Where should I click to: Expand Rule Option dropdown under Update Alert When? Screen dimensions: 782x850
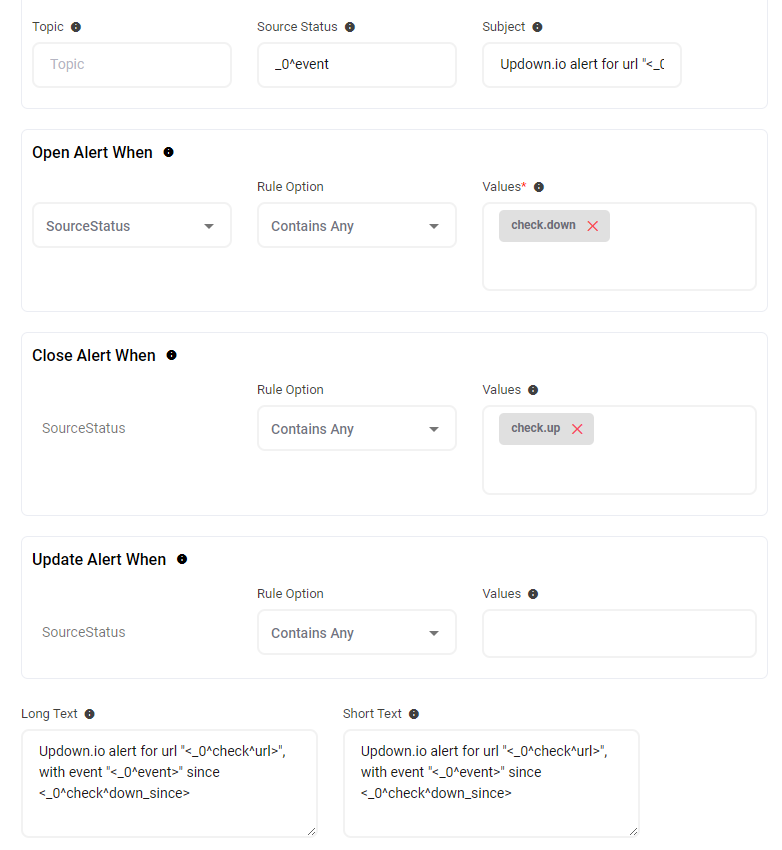356,633
